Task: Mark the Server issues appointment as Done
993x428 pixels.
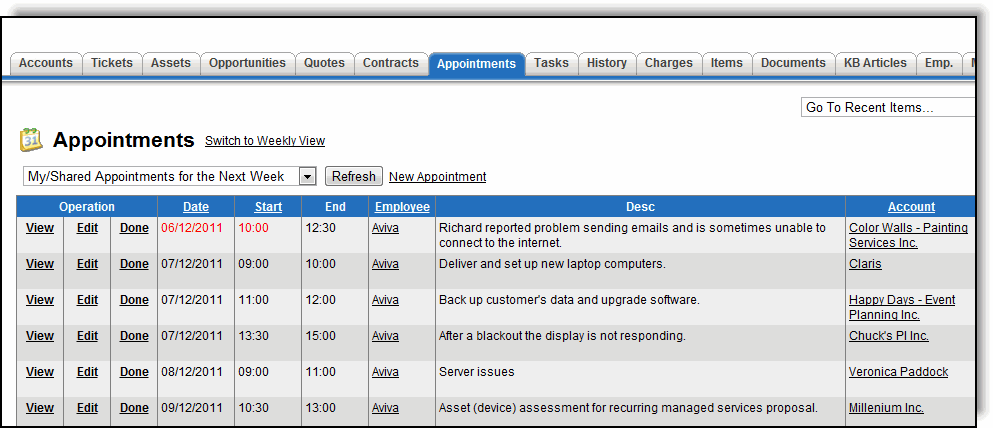Action: (134, 372)
